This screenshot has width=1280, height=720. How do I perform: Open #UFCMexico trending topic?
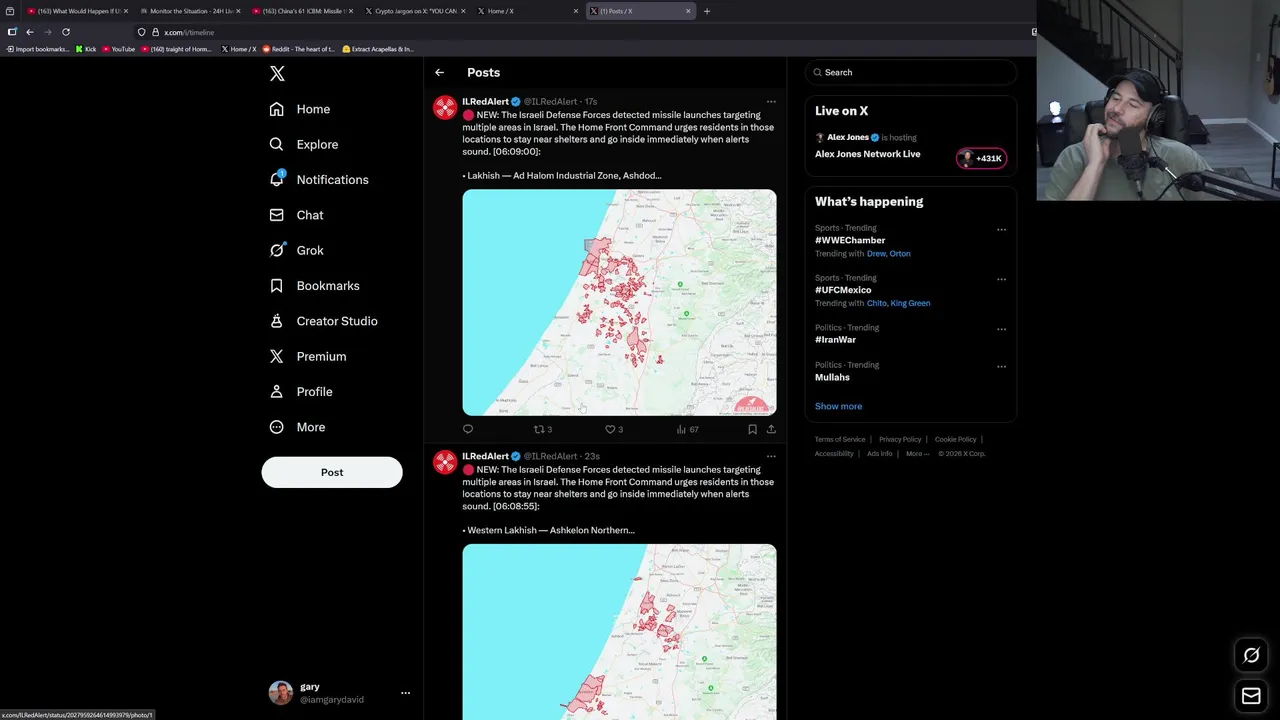click(843, 290)
